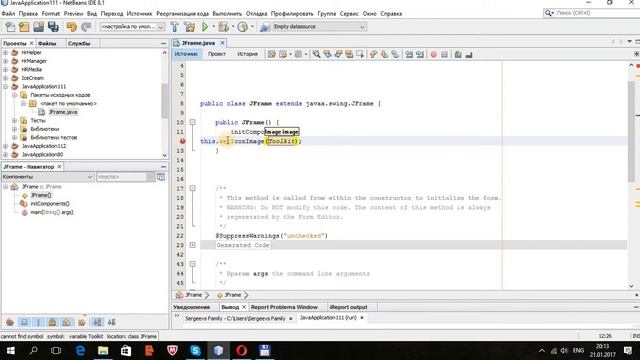Open the Компоненты dropdown in Navigator

click(48, 177)
